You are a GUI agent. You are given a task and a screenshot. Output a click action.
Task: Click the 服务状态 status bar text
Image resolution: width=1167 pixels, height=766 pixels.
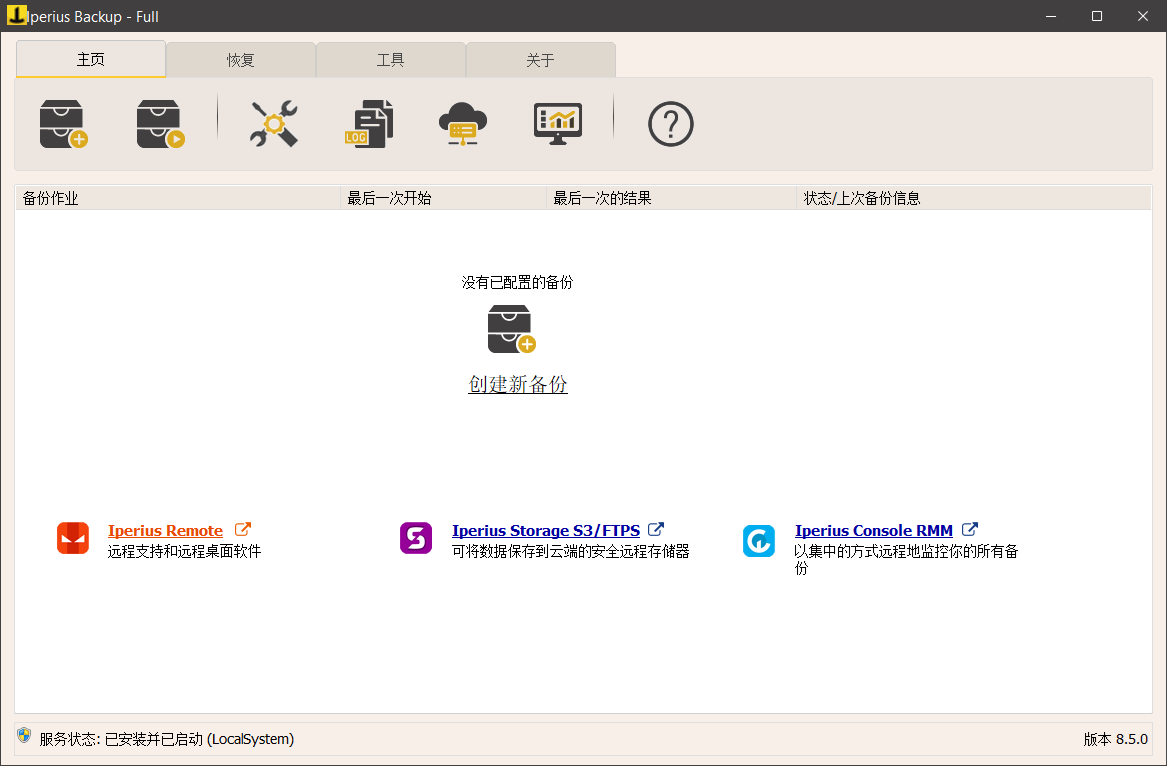[x=167, y=739]
